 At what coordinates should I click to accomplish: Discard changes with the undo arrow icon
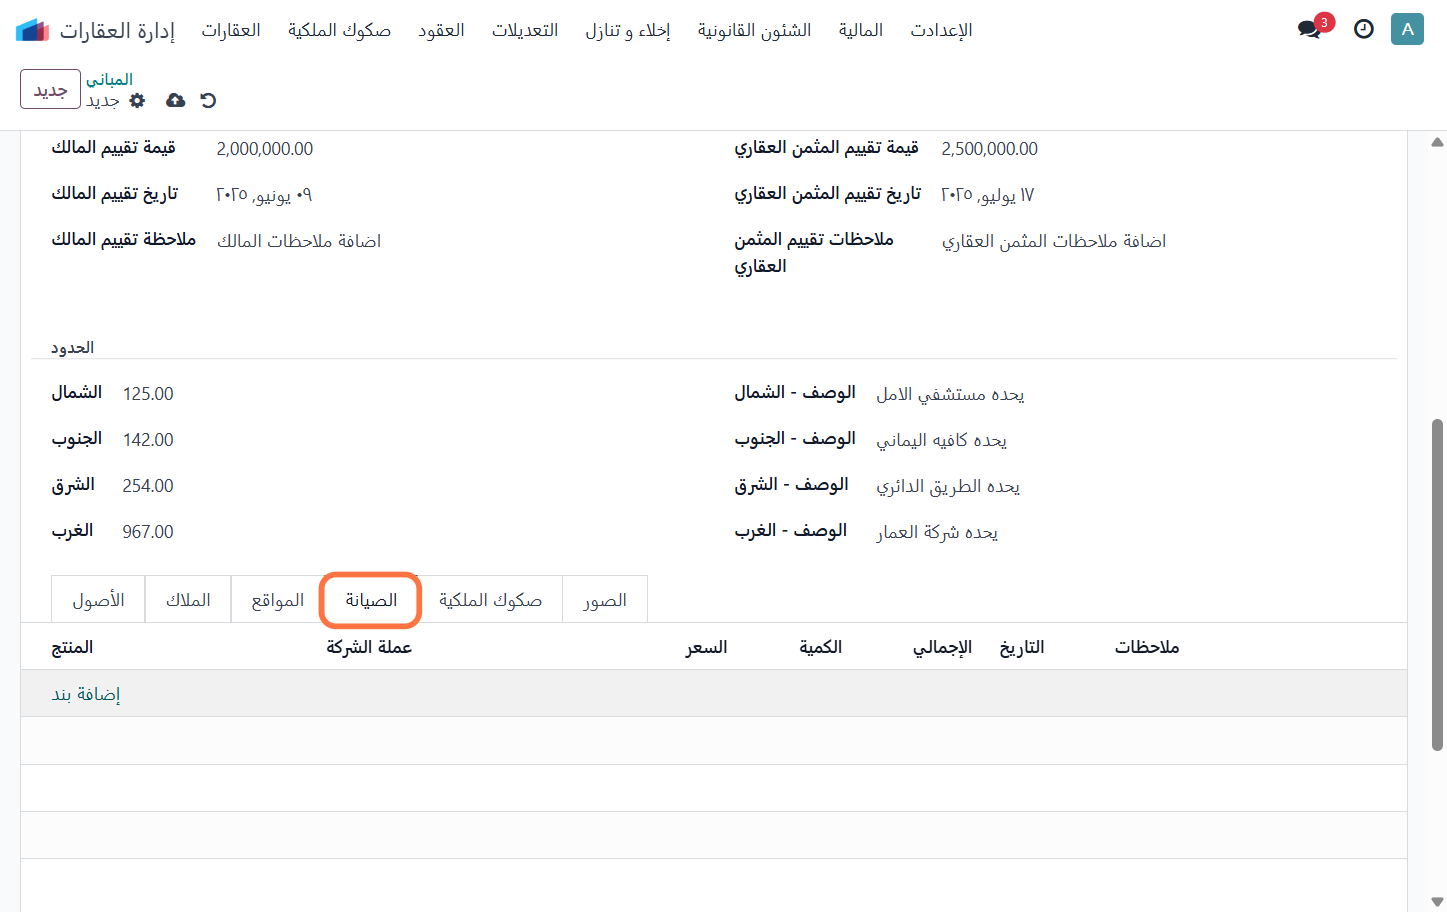pyautogui.click(x=208, y=100)
